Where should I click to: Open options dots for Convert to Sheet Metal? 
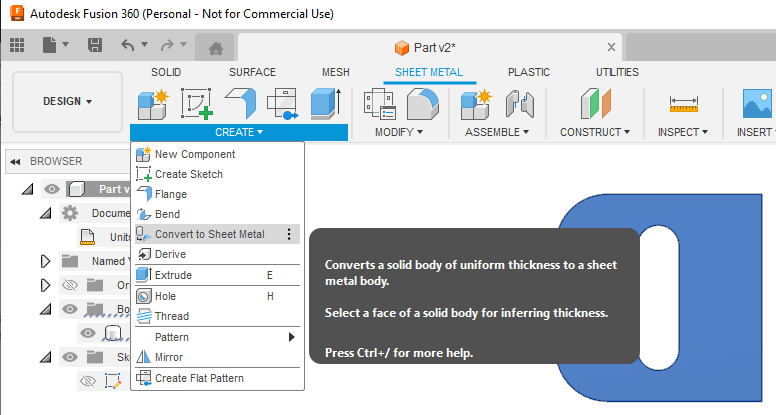click(x=289, y=234)
